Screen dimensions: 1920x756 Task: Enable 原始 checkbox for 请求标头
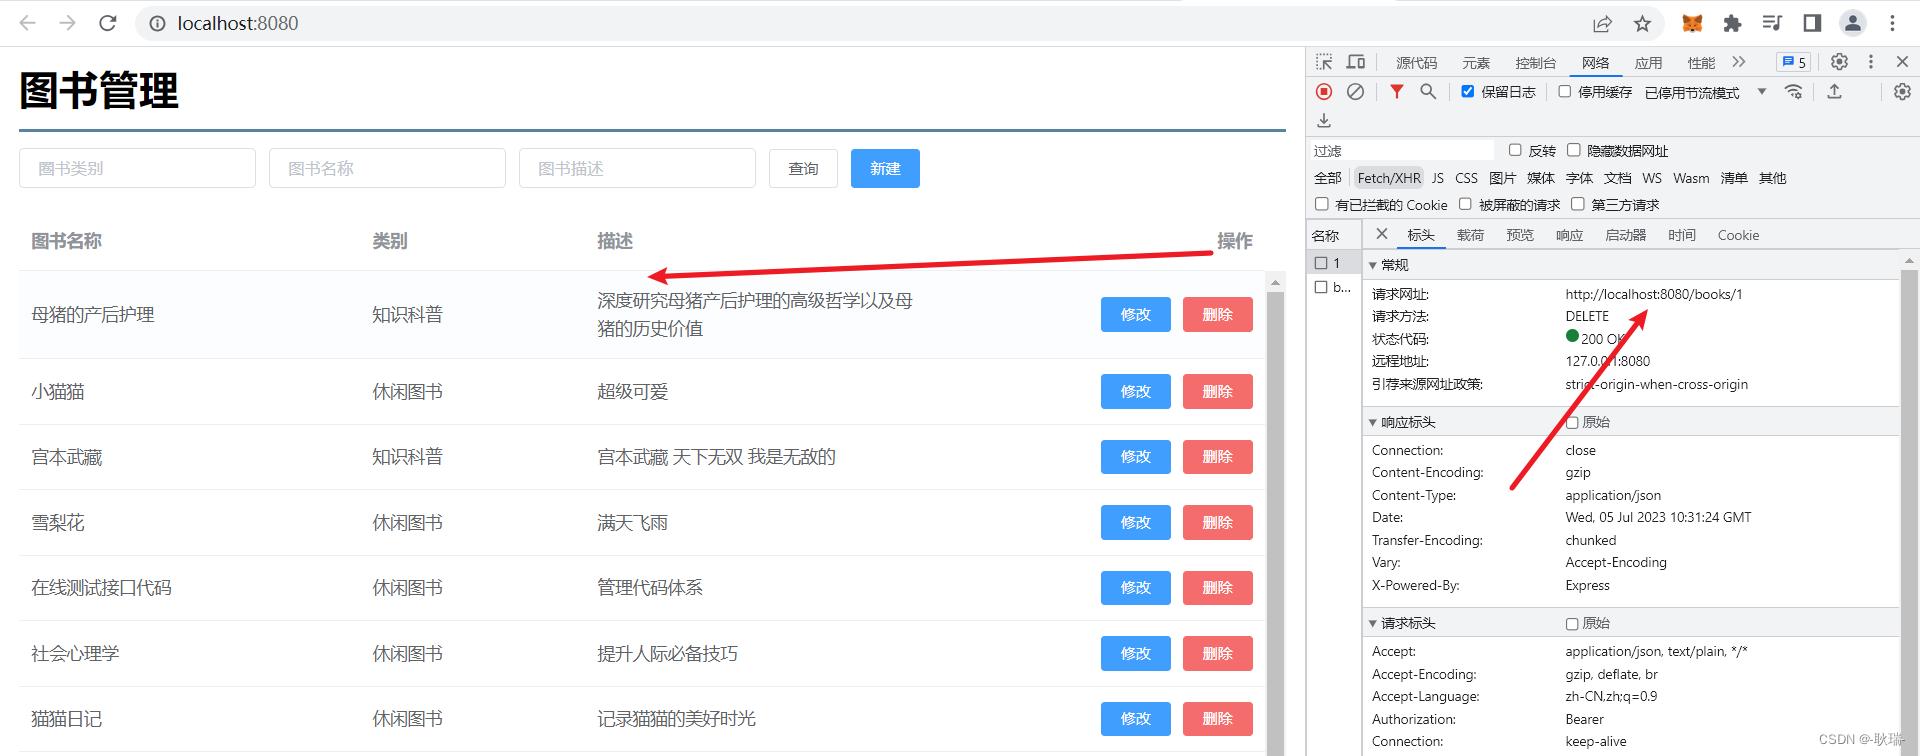[x=1572, y=624]
